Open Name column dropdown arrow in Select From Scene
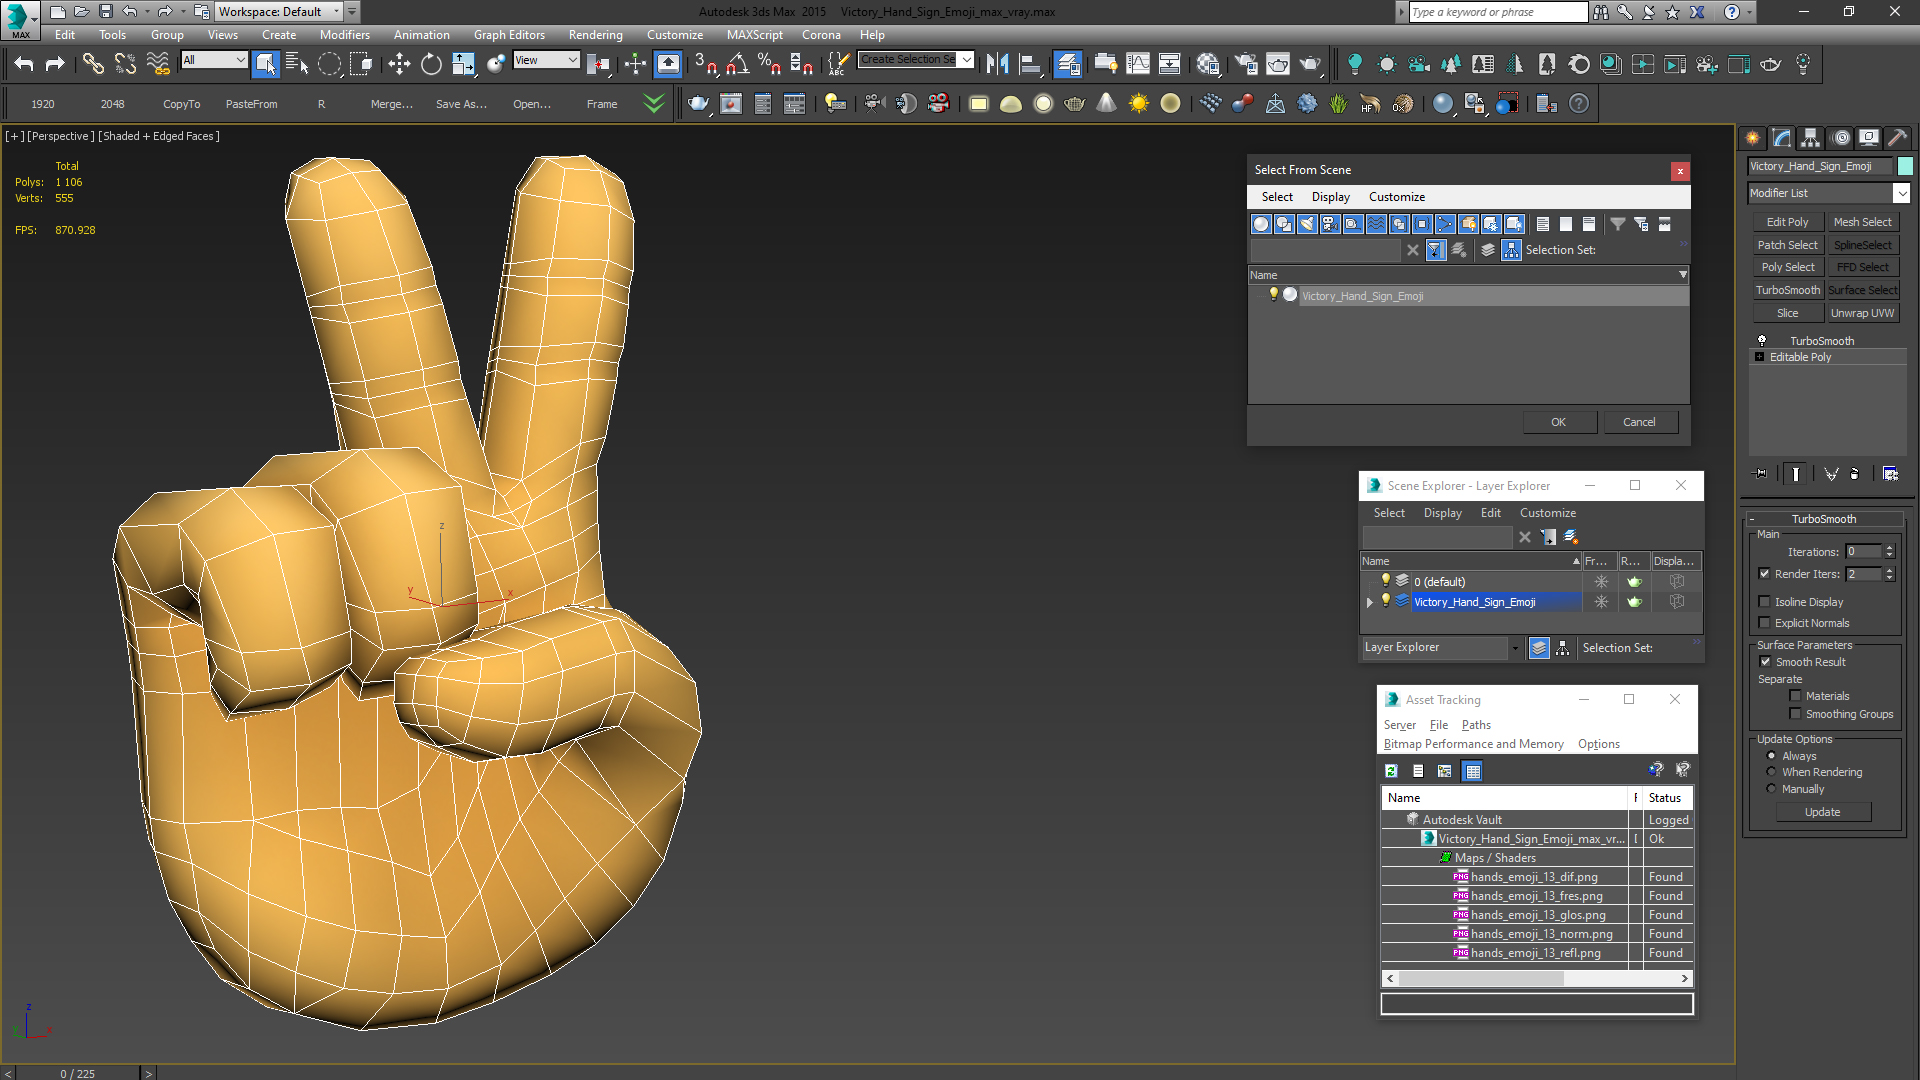The height and width of the screenshot is (1080, 1920). (x=1683, y=275)
